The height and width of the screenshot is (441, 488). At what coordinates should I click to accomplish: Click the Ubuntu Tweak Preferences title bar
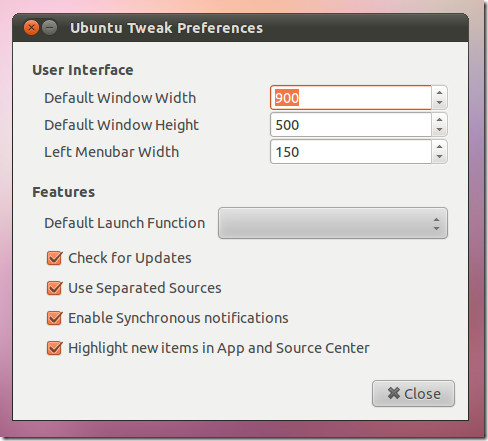(x=240, y=28)
